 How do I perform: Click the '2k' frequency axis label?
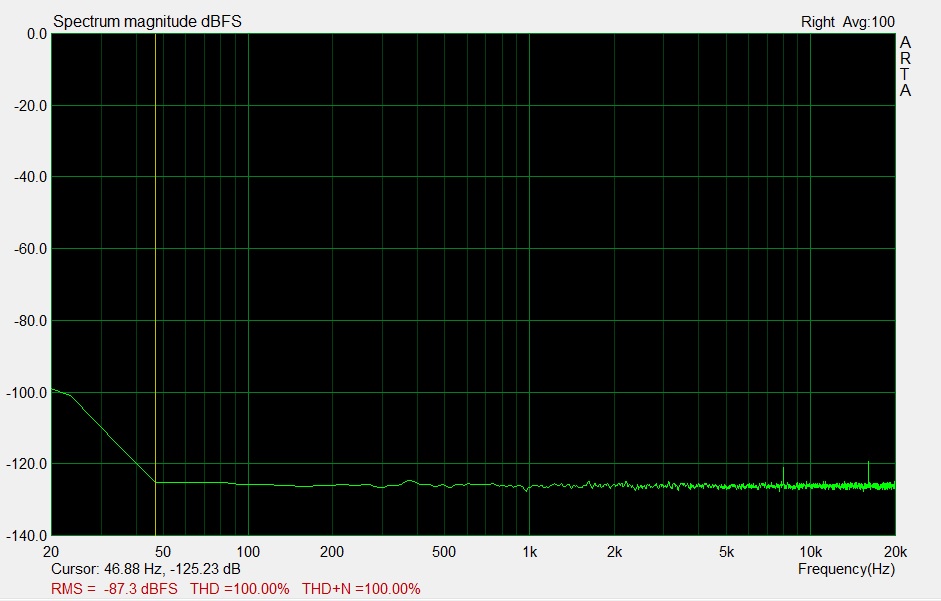pos(614,552)
